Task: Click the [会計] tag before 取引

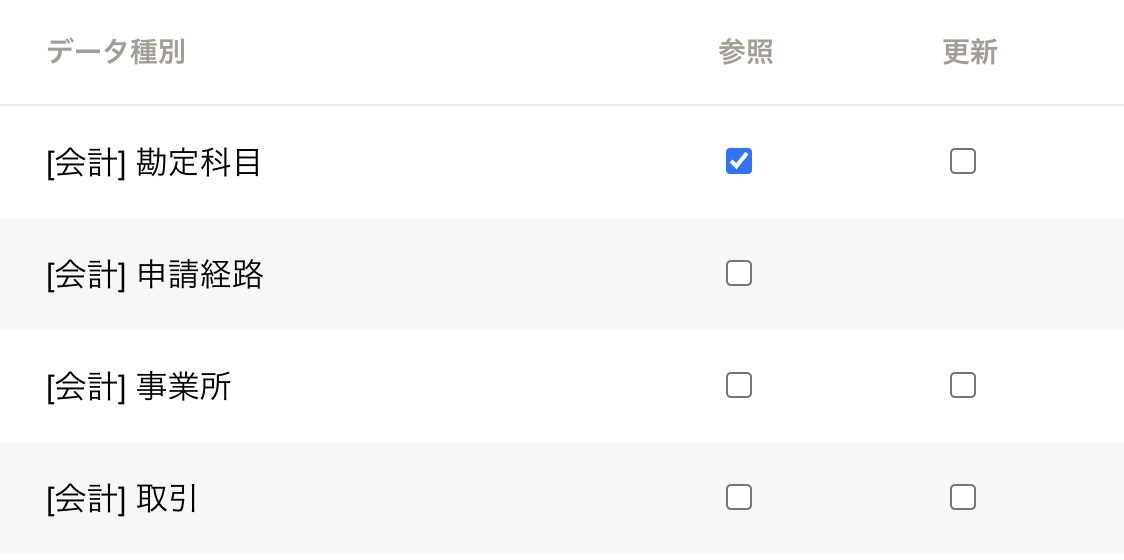Action: 86,498
